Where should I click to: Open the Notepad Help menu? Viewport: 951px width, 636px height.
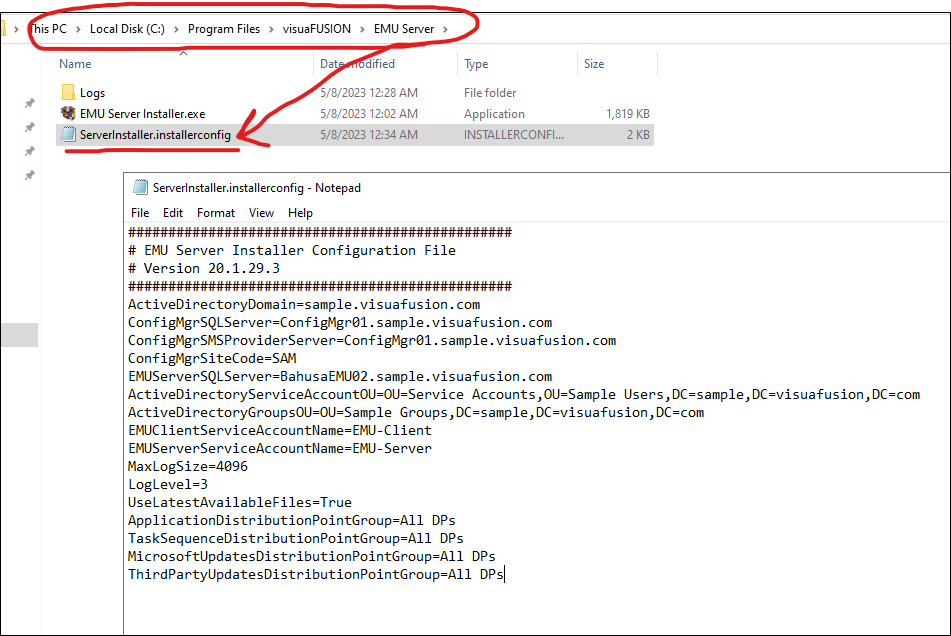click(x=300, y=213)
